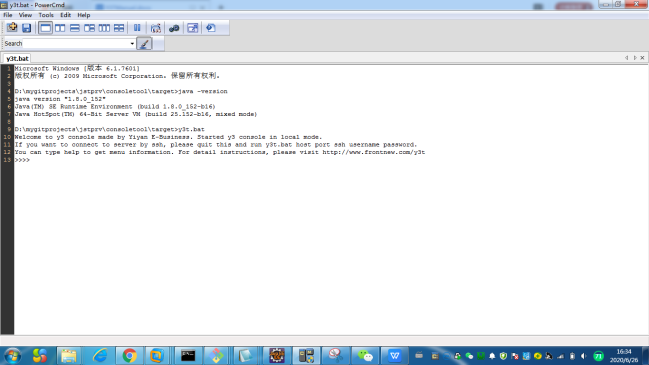Choose the four pane grid layout
649x365 pixels.
(119, 28)
